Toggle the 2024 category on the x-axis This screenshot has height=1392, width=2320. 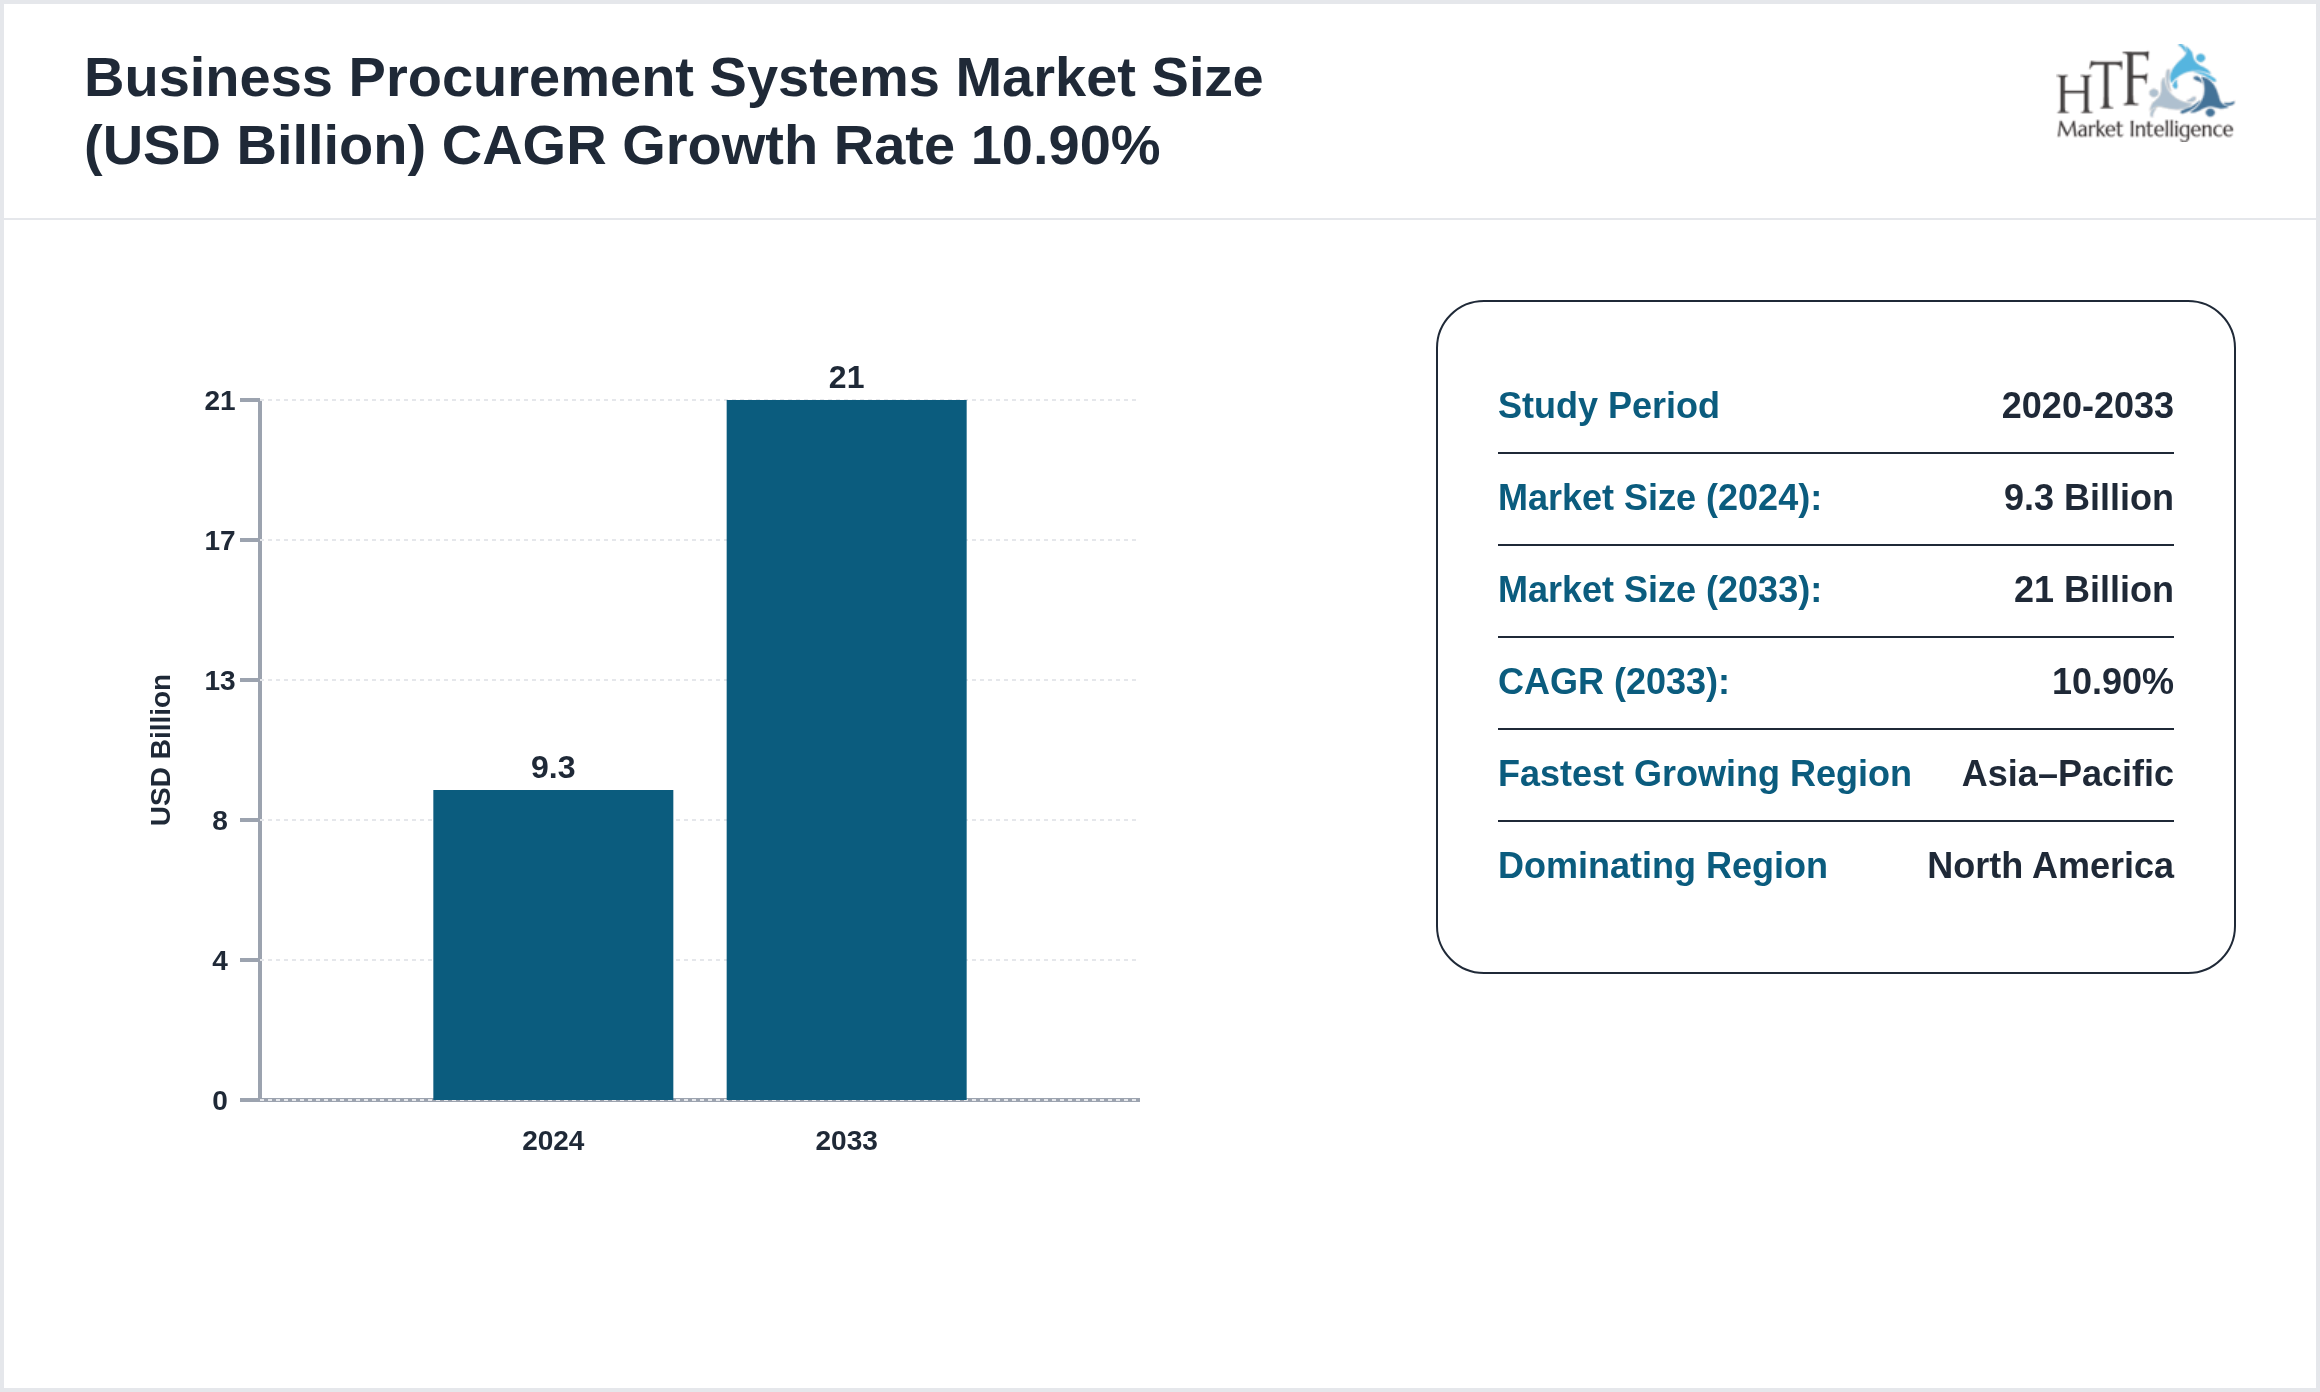[553, 1141]
